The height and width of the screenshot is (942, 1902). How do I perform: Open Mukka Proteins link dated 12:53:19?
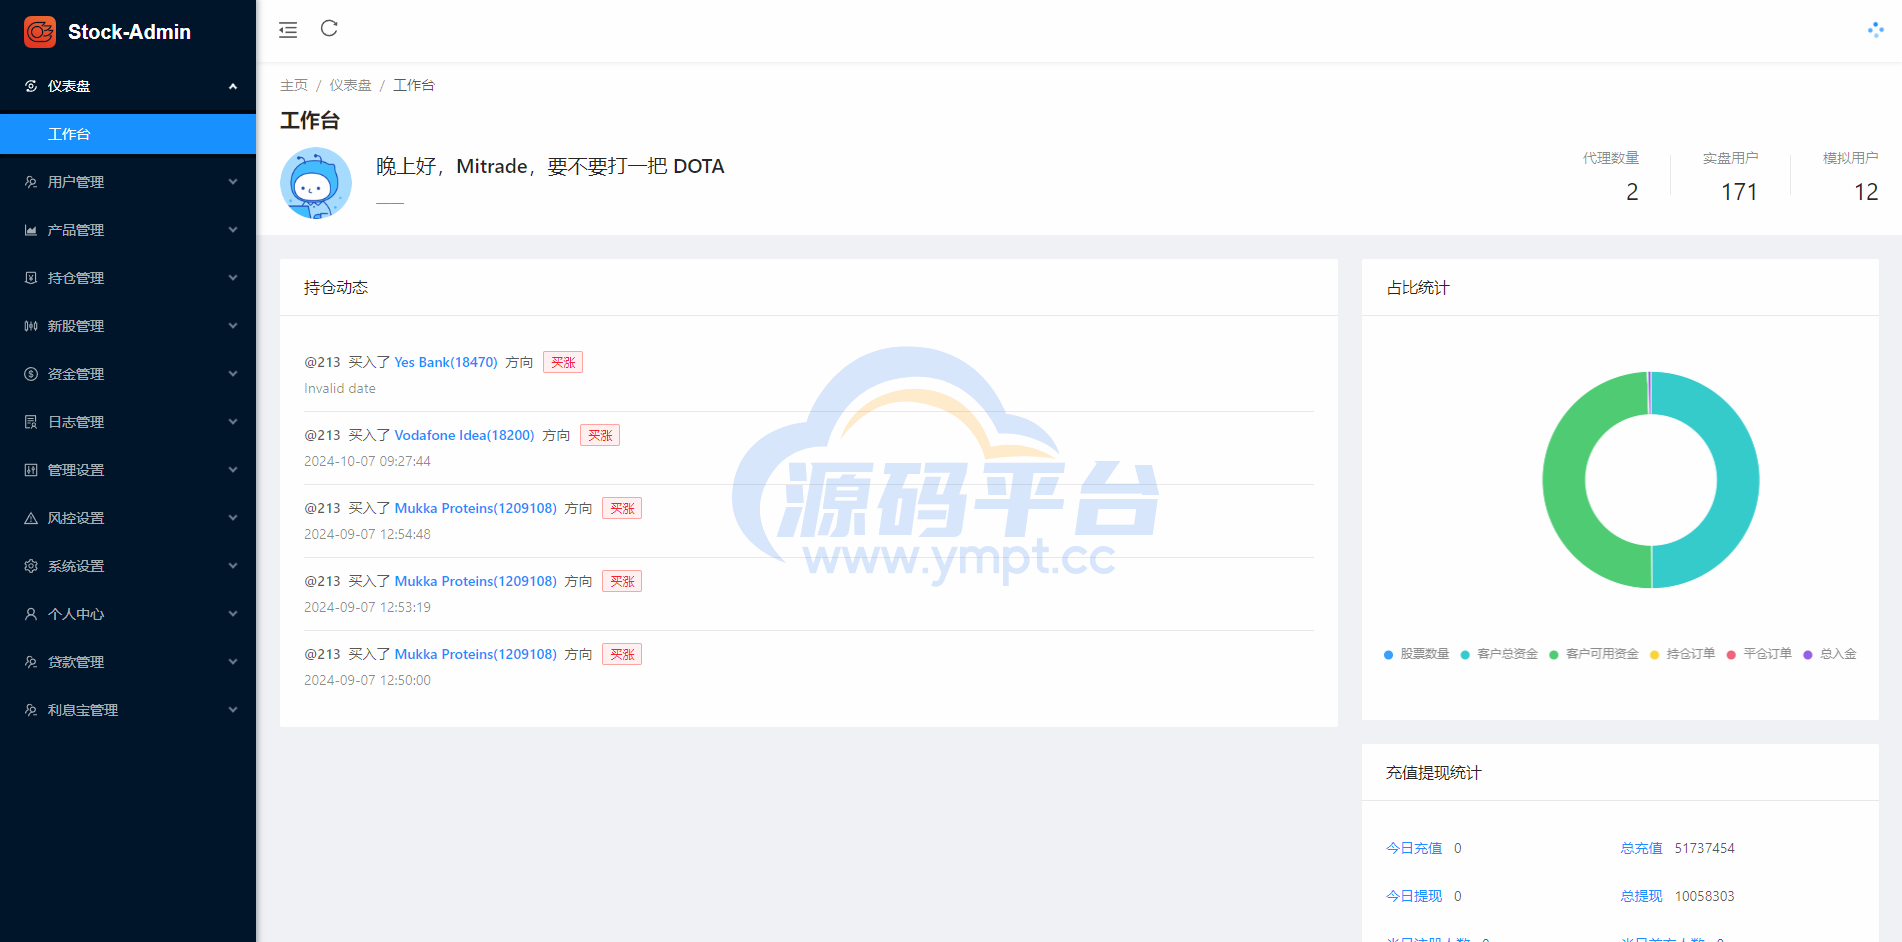[x=476, y=581]
